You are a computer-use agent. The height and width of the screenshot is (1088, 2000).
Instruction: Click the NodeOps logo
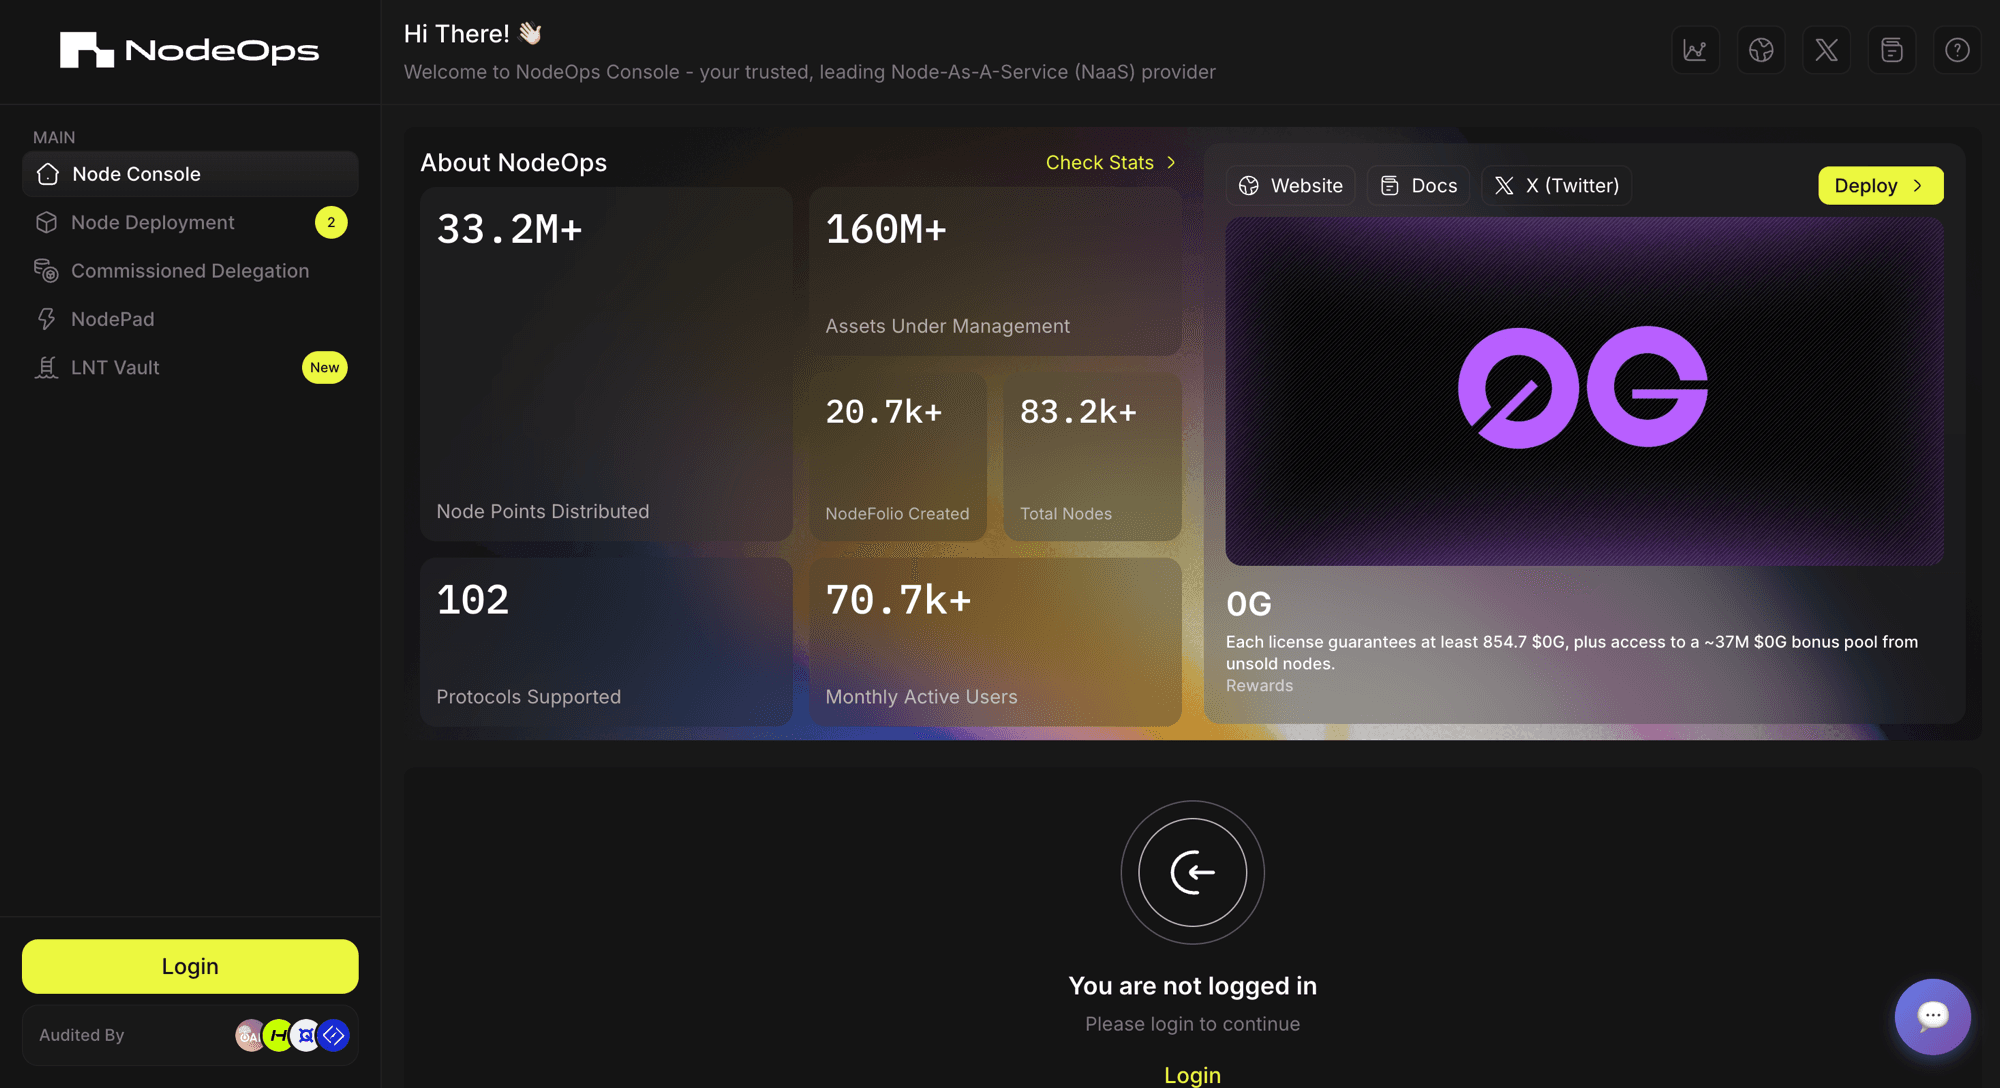(x=189, y=50)
